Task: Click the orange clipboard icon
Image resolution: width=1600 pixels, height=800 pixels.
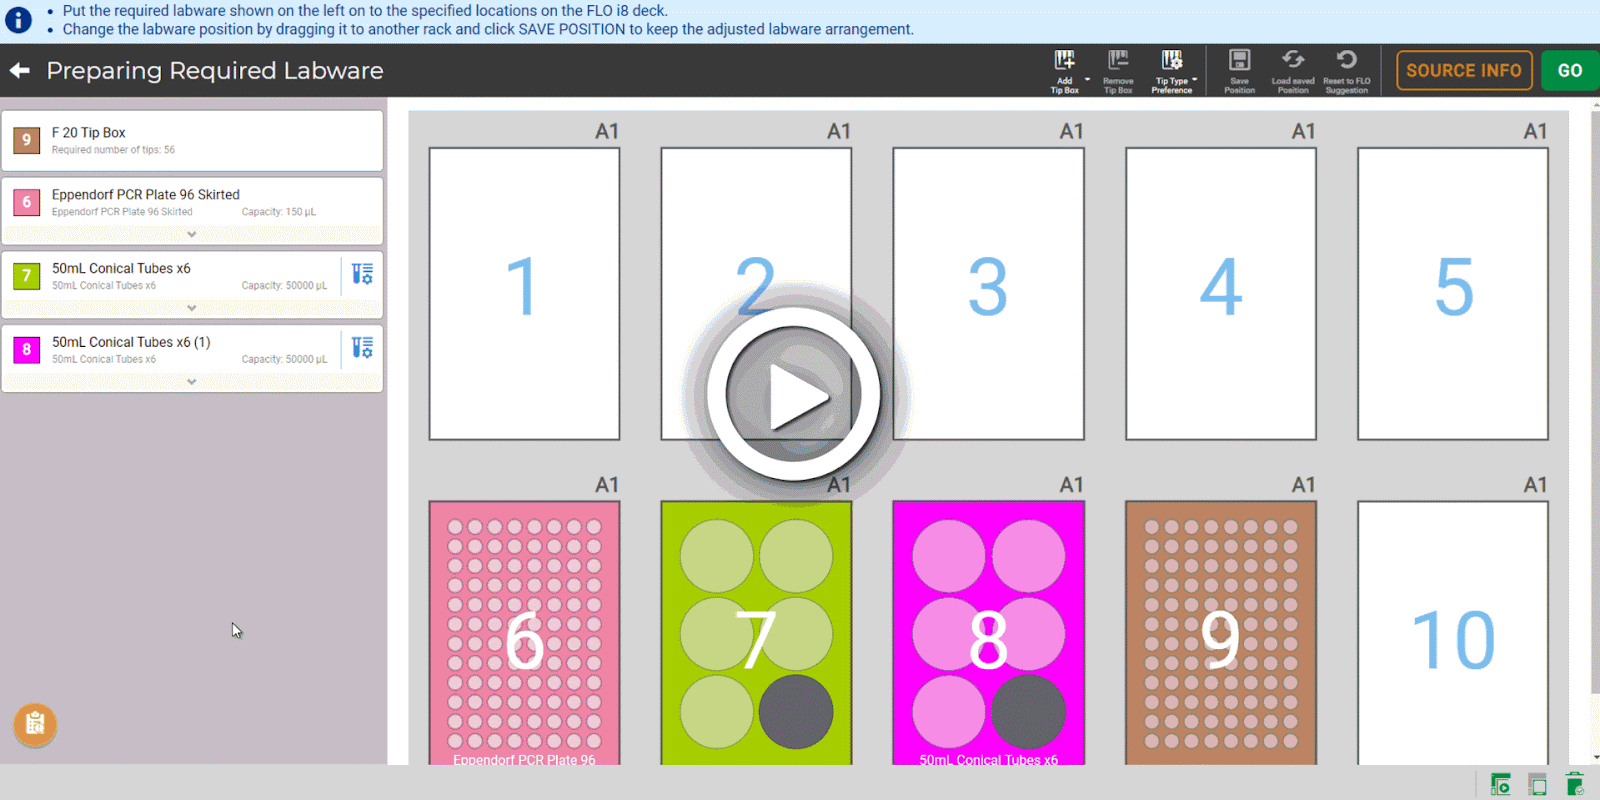Action: click(35, 724)
